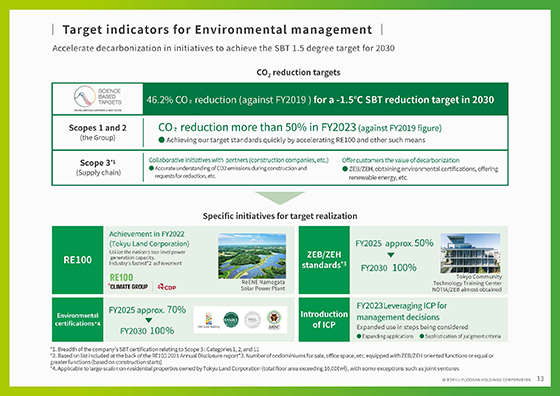Click the RE100 logo under Achievement in FY2022
The image size is (560, 396).
pos(121,277)
